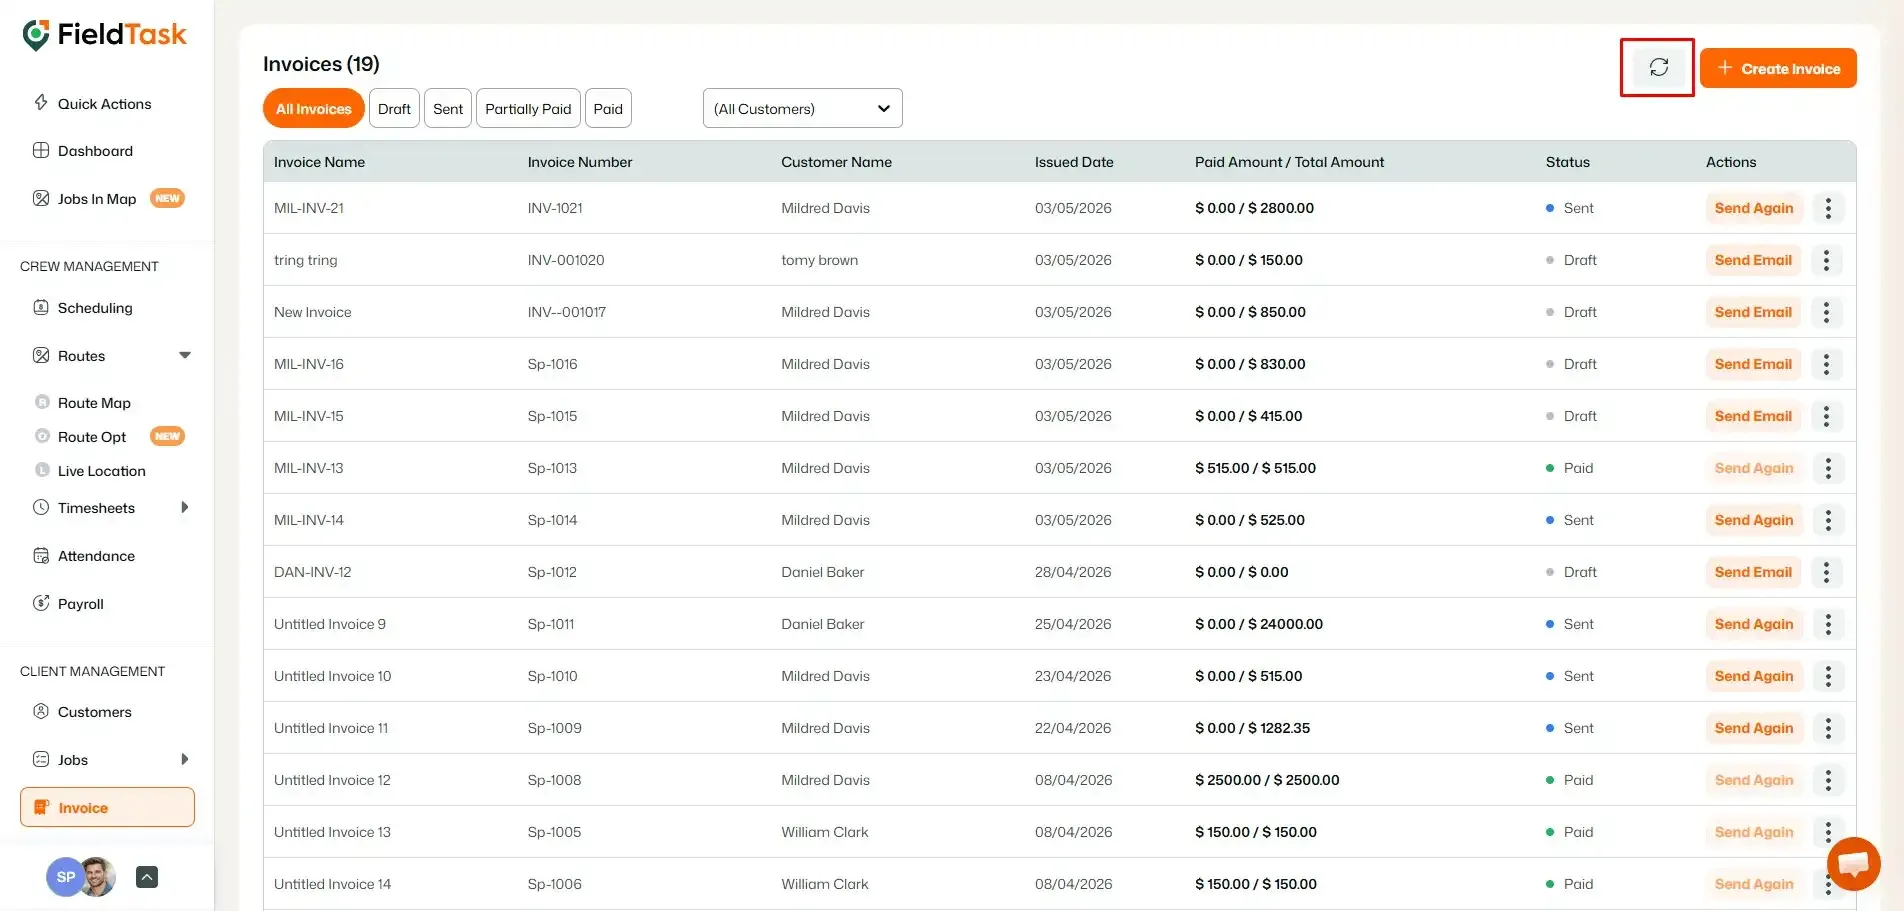
Task: Open more actions for Untitled Invoice 12
Action: pos(1828,780)
